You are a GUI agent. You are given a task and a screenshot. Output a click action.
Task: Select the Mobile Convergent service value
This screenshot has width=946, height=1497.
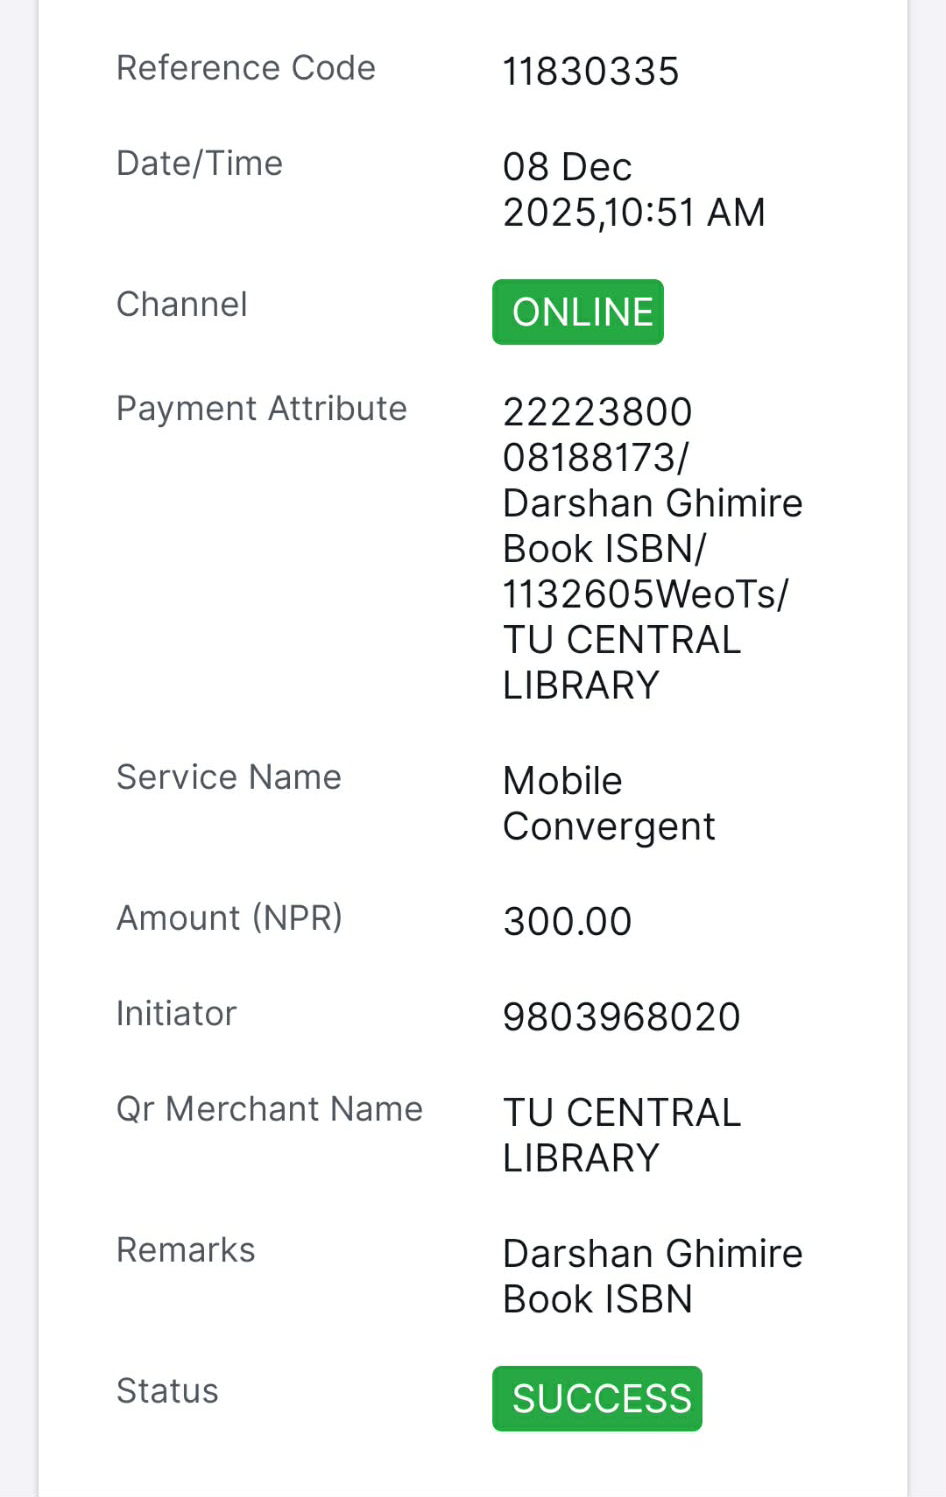click(x=608, y=803)
